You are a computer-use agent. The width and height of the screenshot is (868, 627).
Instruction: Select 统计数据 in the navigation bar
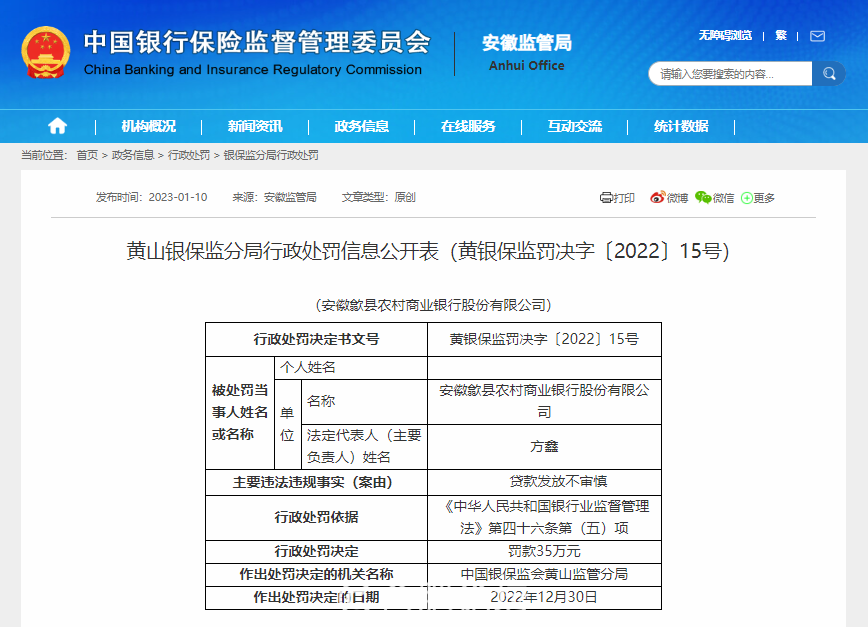point(681,126)
